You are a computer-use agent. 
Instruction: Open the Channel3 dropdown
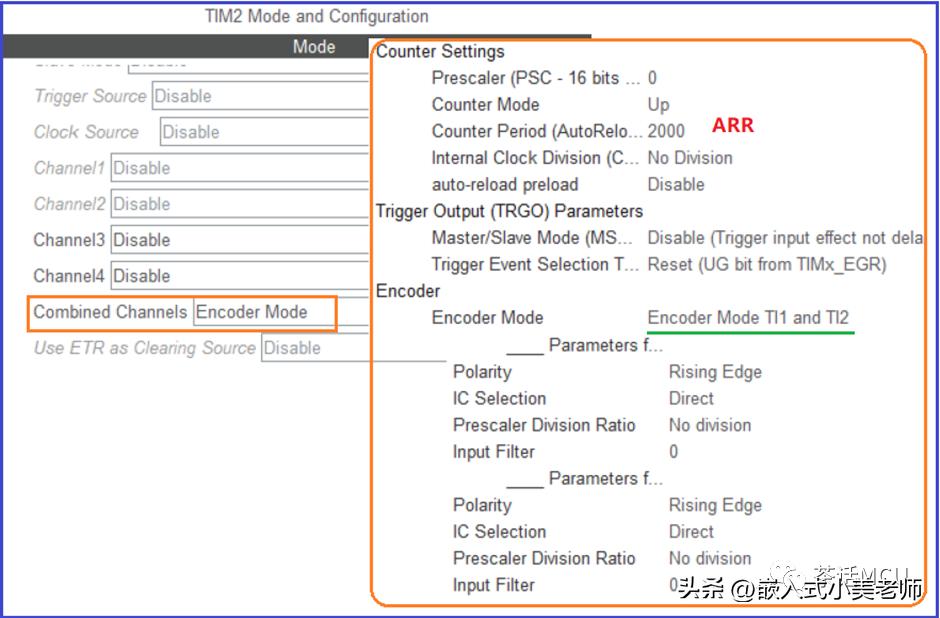pyautogui.click(x=260, y=239)
